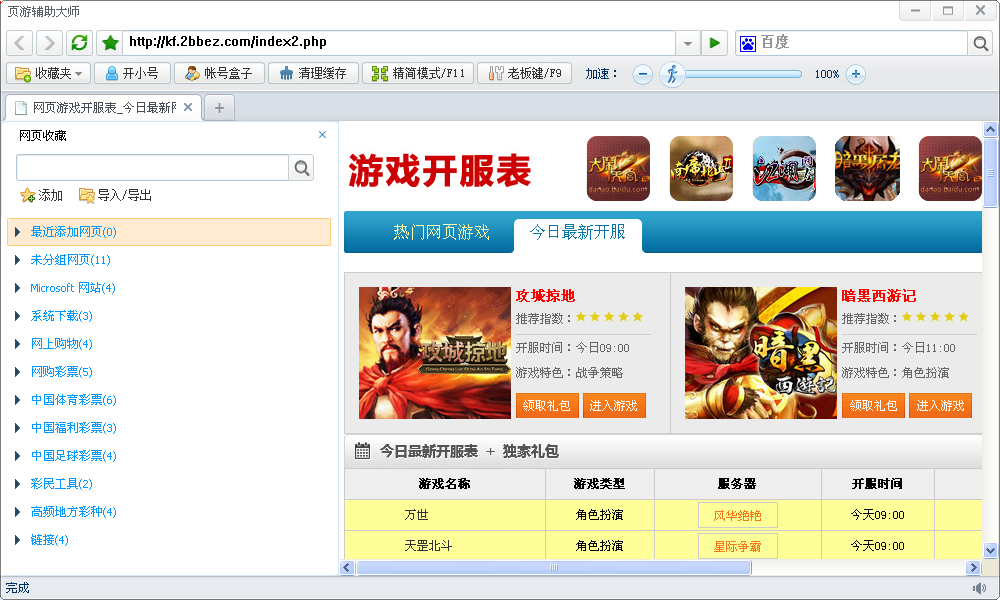Click the acceleration slider track
The image size is (1000, 600).
coord(743,75)
